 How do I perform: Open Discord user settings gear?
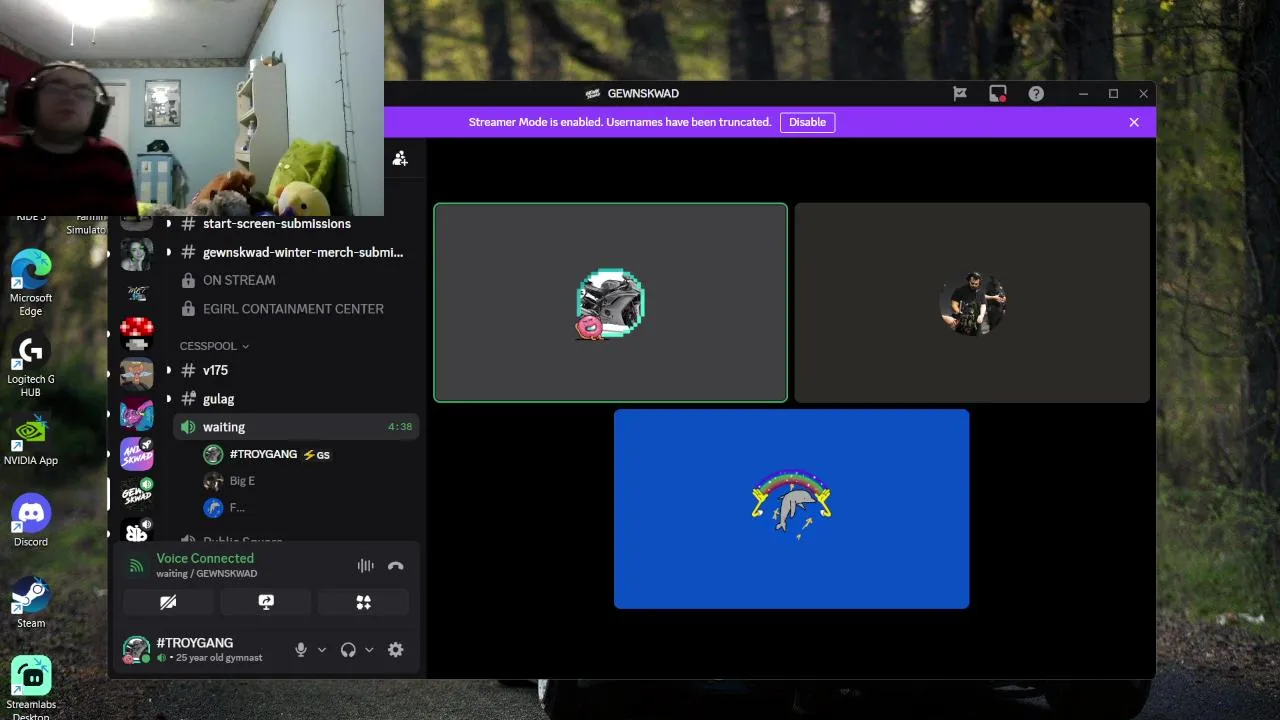tap(396, 650)
